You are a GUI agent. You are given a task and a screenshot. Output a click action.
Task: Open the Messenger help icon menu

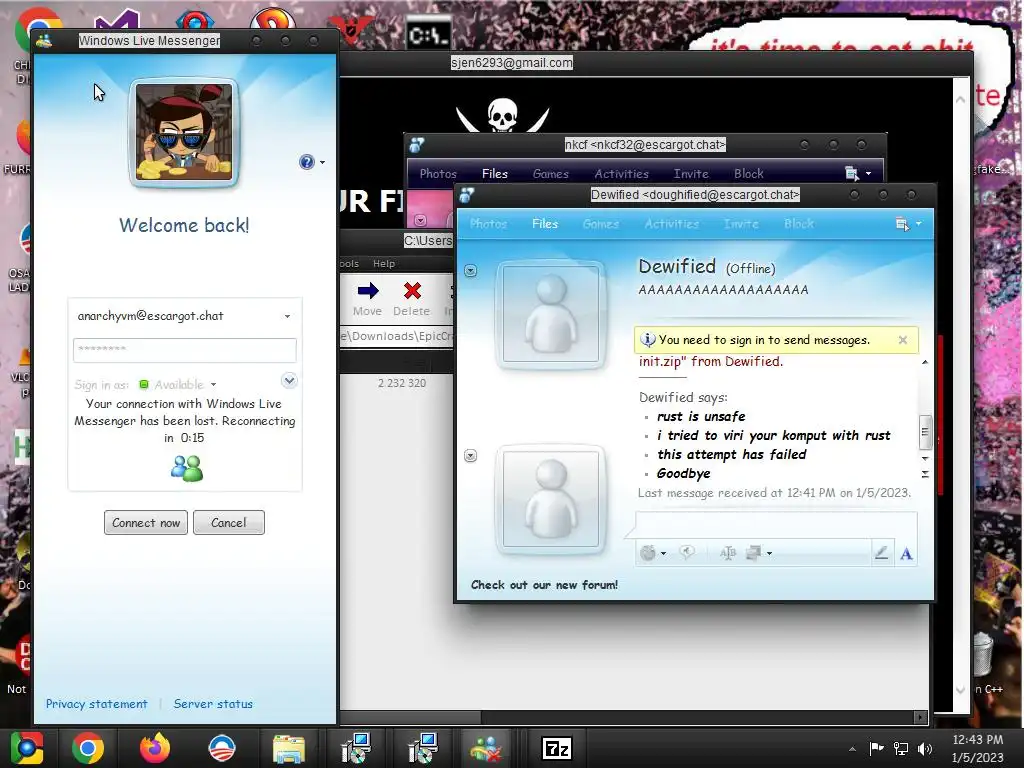306,162
